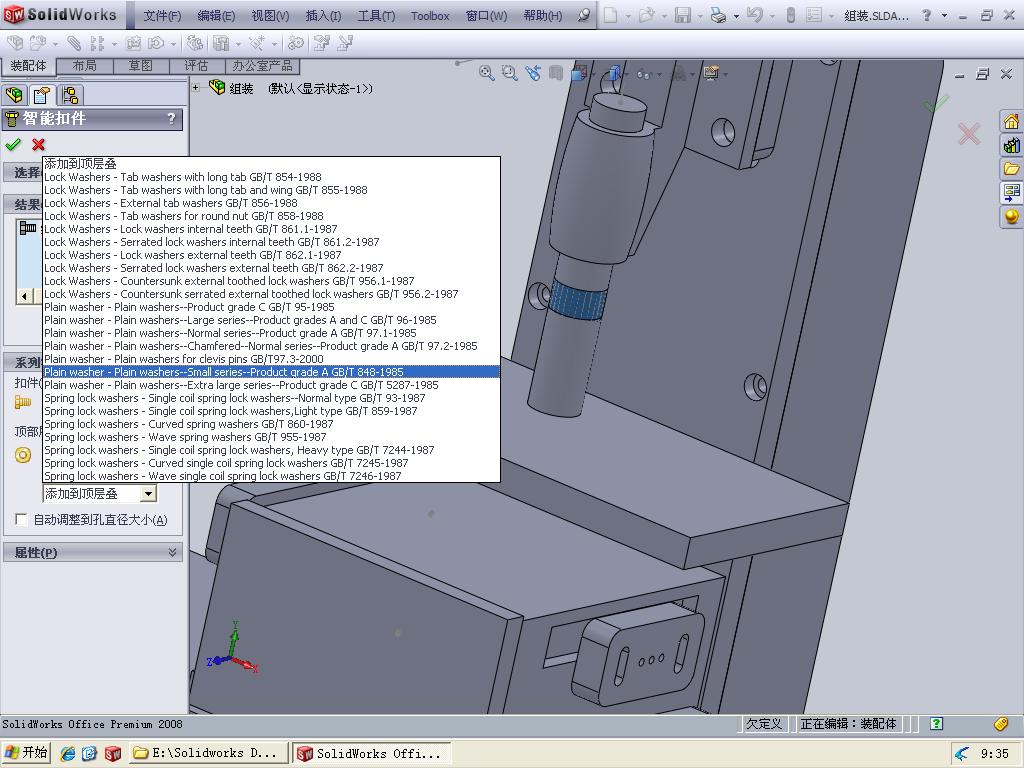1024x768 pixels.
Task: Click the Mate paperclip icon
Action: pos(74,43)
